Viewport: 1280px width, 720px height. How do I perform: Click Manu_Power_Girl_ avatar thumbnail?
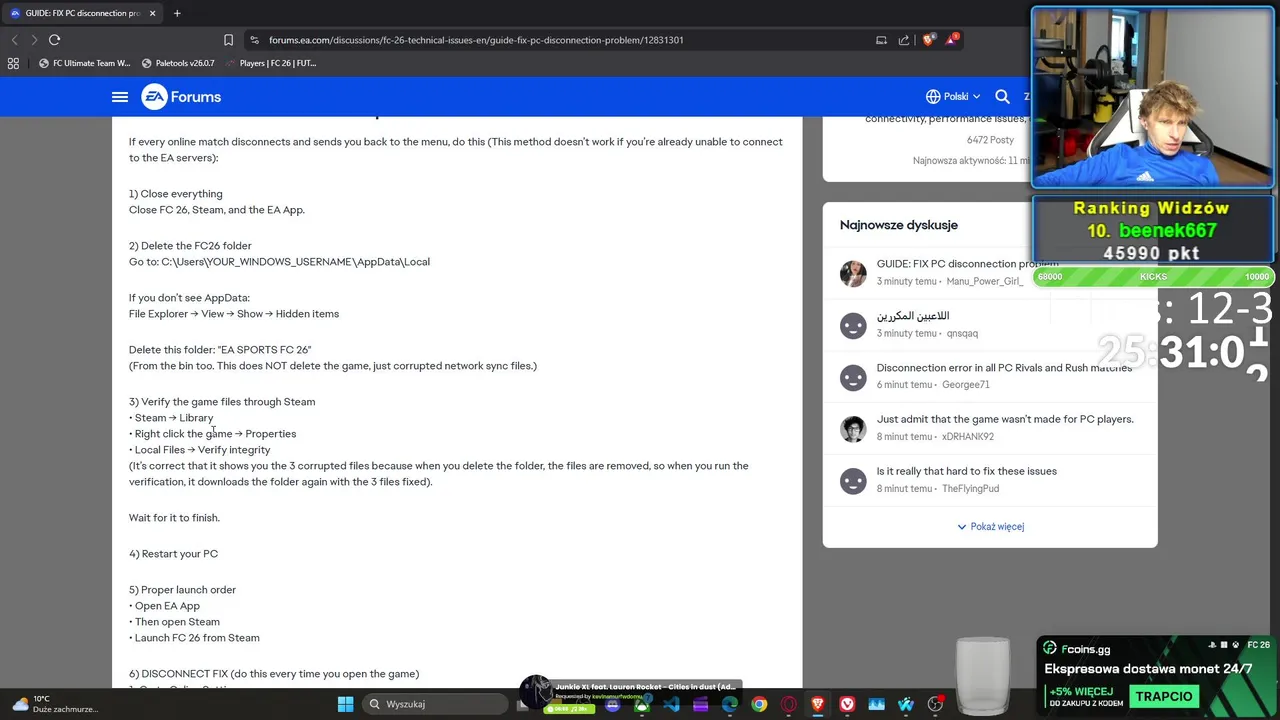pos(853,273)
